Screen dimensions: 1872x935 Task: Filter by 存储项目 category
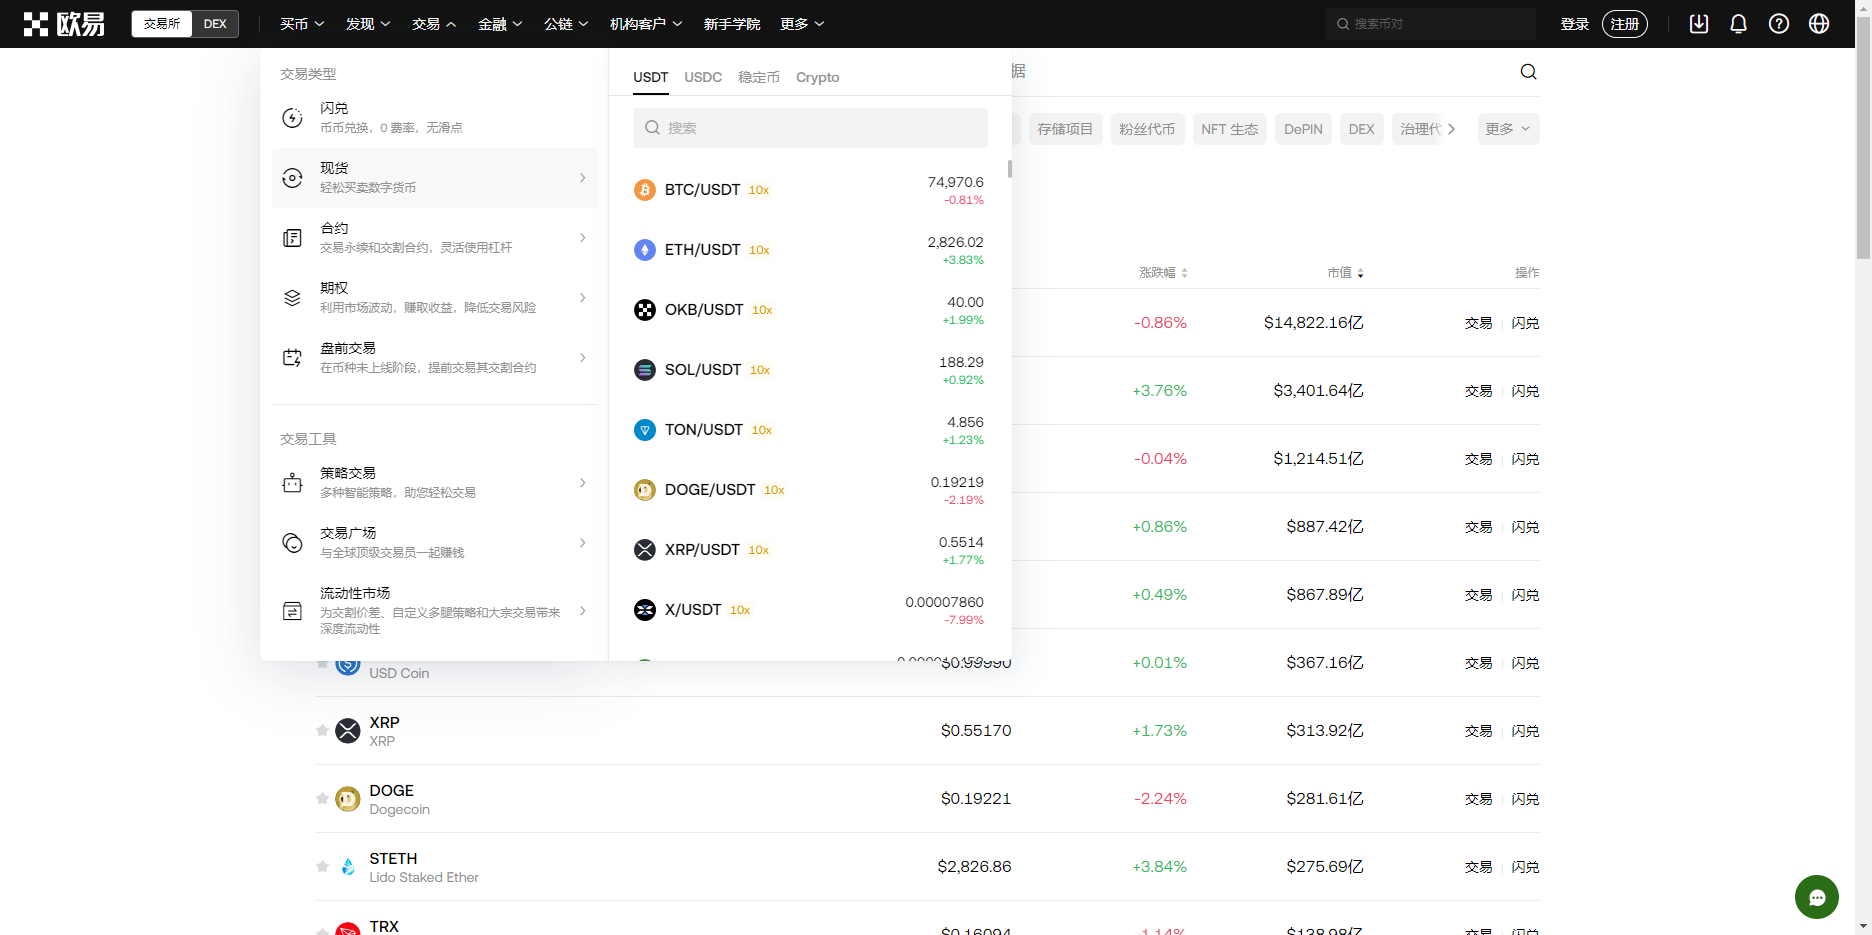(x=1065, y=129)
